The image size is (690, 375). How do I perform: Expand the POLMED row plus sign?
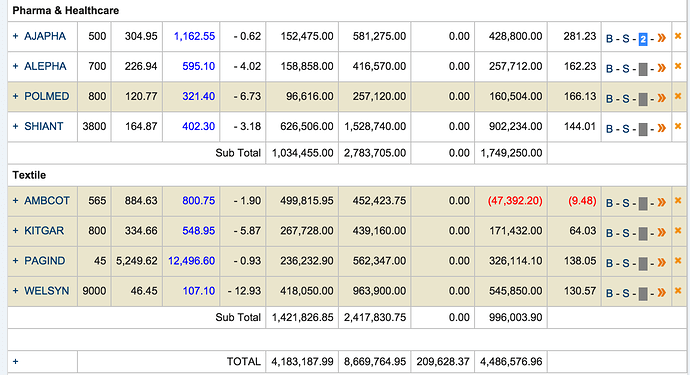[15, 96]
